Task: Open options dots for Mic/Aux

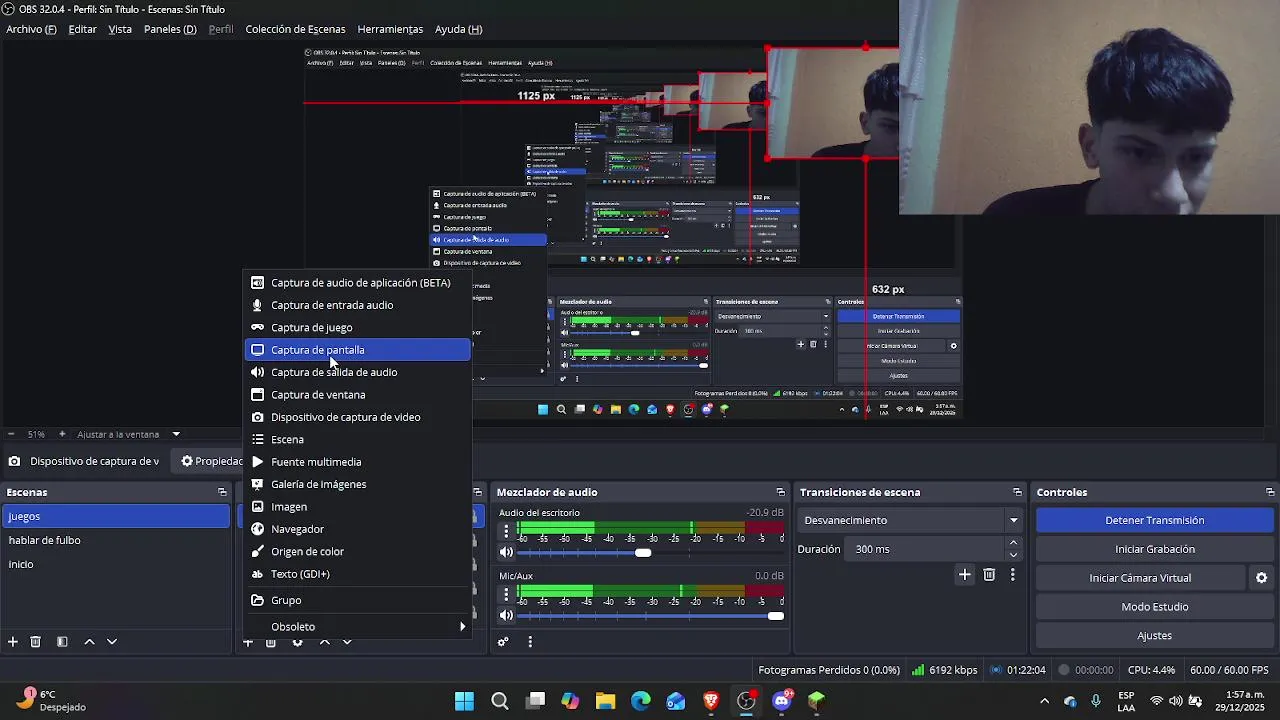Action: 506,594
